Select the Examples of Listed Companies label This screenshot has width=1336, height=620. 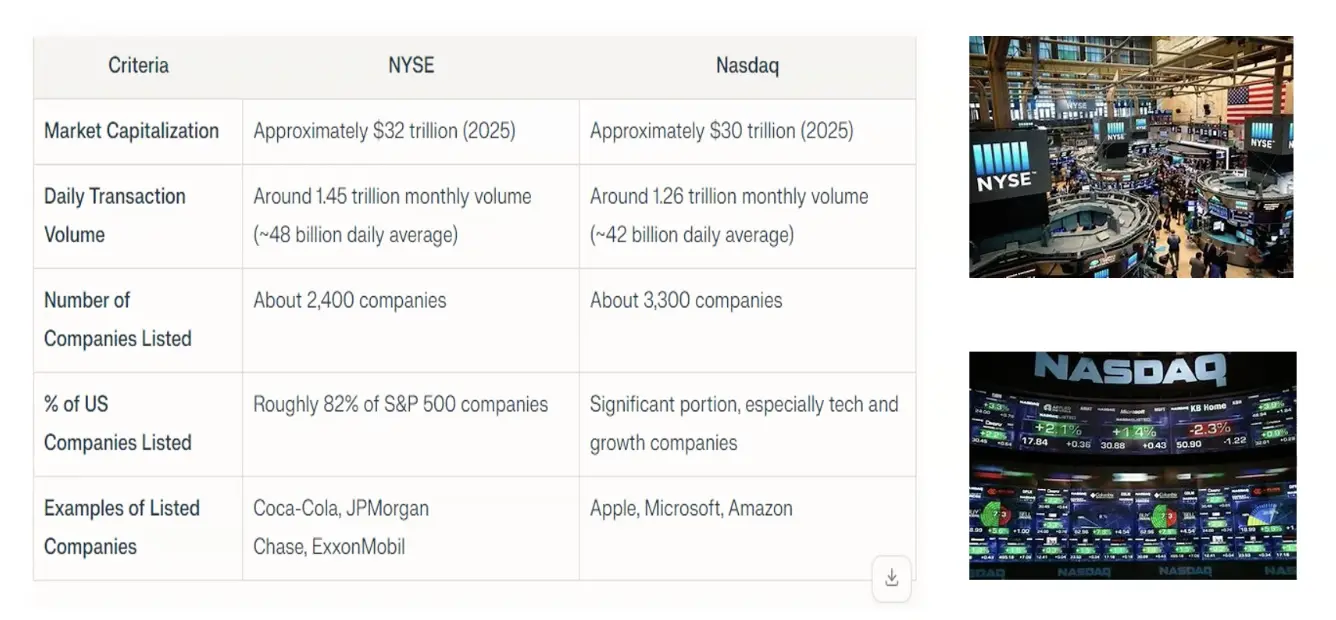(121, 527)
